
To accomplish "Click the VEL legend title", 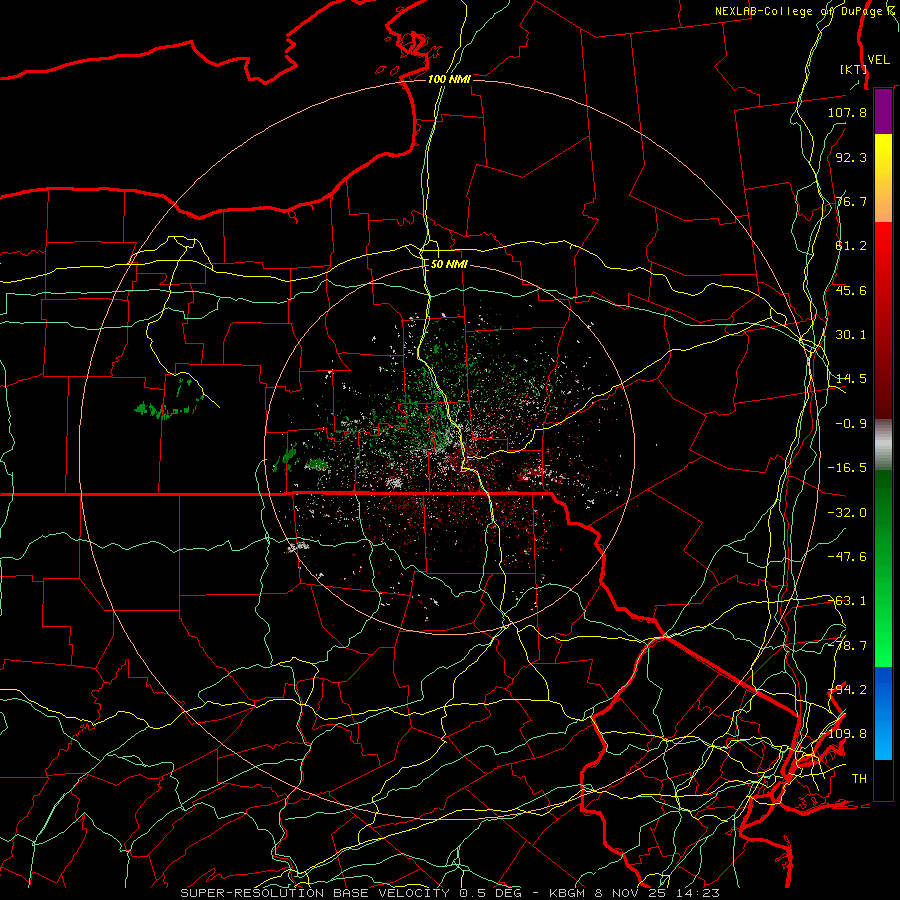I will (x=878, y=59).
